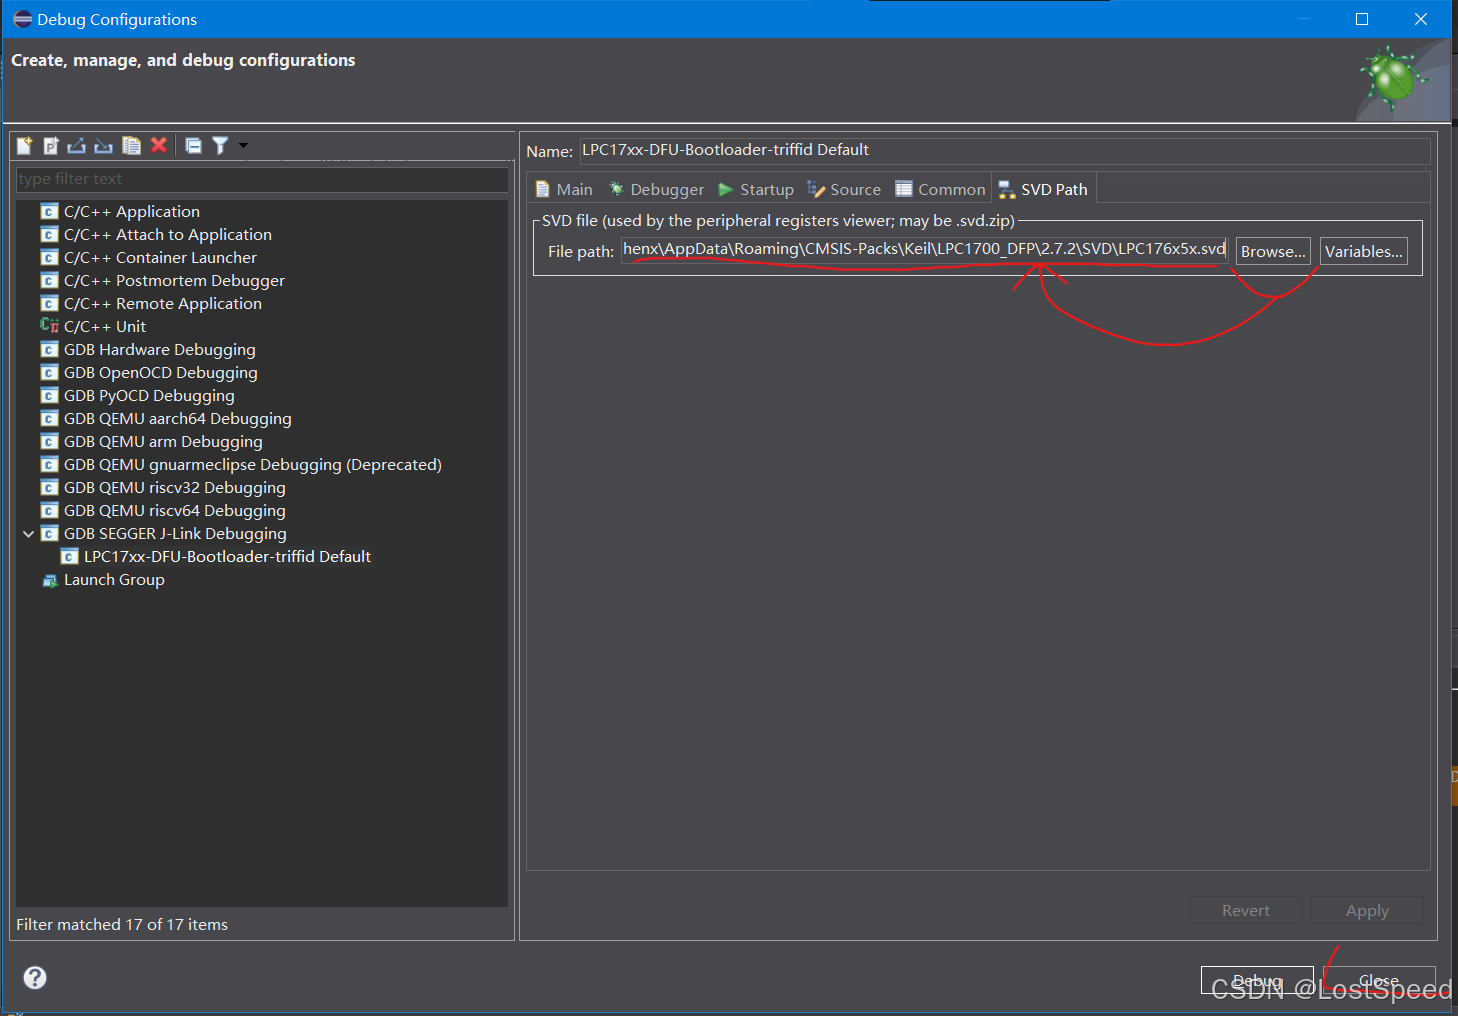
Task: Switch to Source tab
Action: tap(844, 189)
